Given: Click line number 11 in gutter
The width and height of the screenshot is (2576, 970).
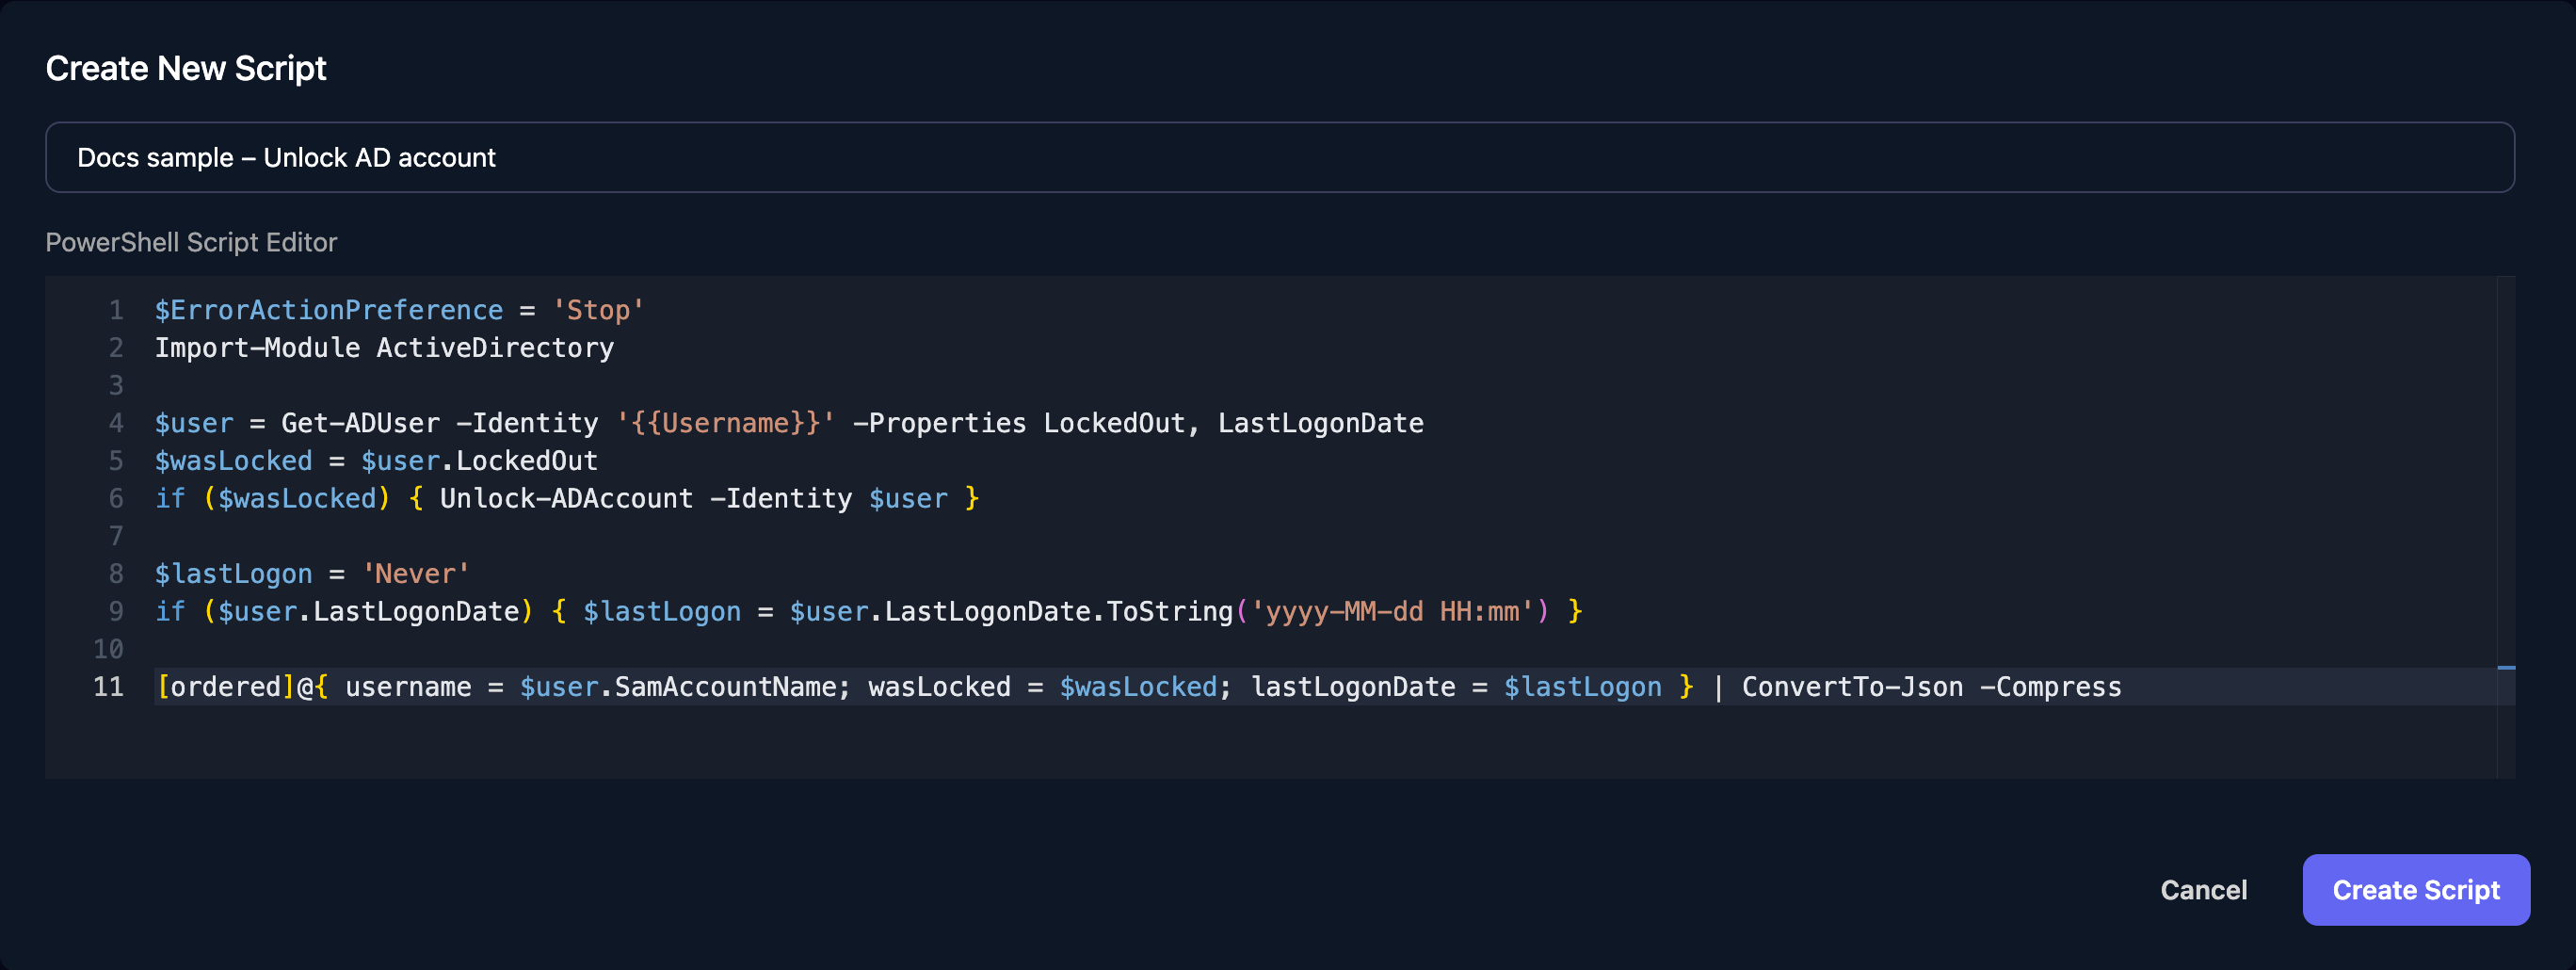Looking at the screenshot, I should click(108, 687).
